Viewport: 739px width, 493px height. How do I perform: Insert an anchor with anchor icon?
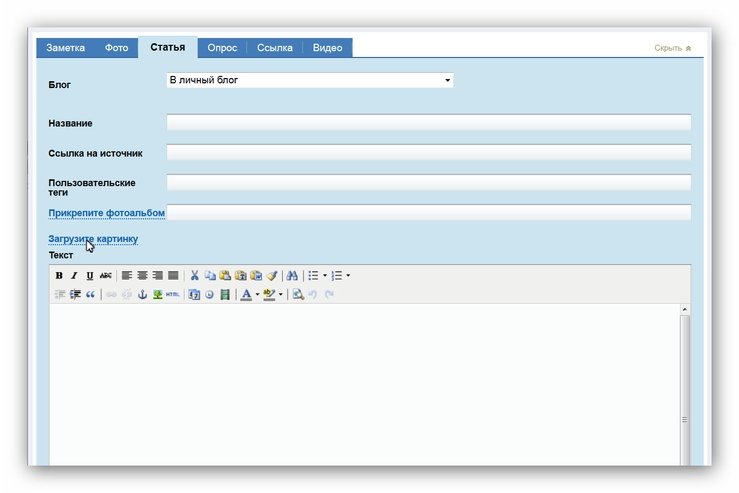pyautogui.click(x=142, y=295)
